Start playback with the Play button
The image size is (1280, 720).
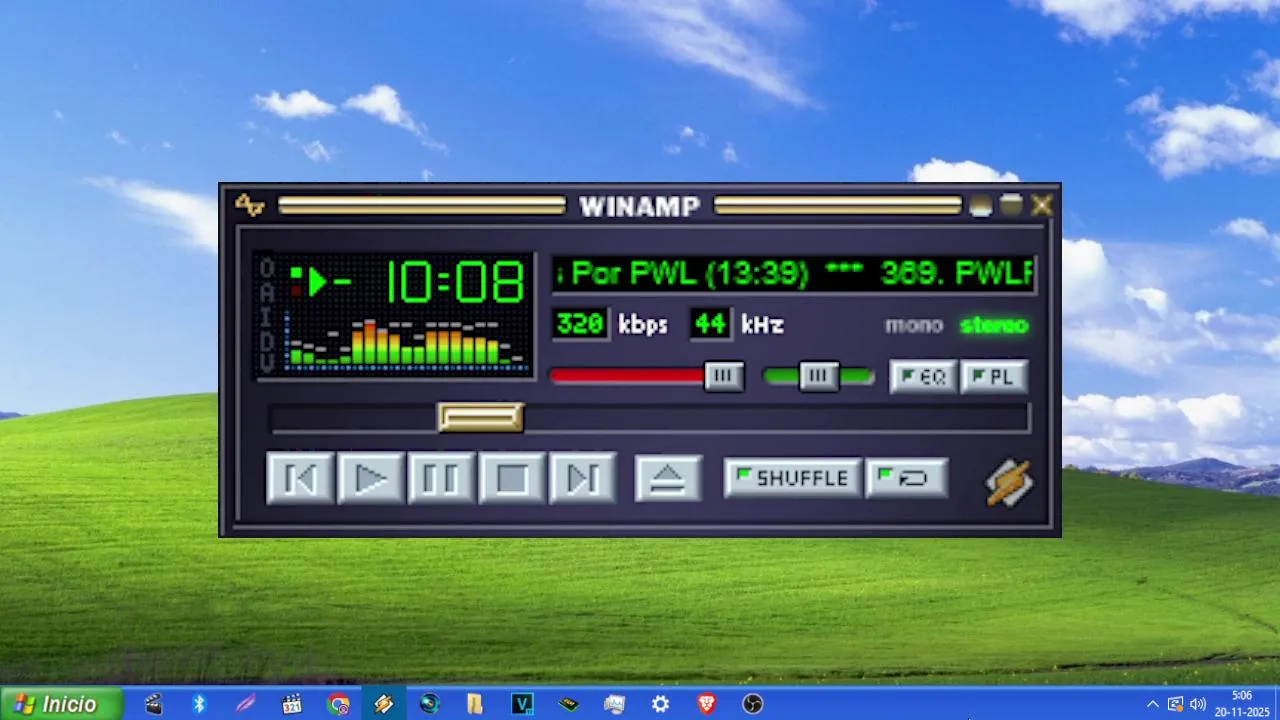pos(371,478)
